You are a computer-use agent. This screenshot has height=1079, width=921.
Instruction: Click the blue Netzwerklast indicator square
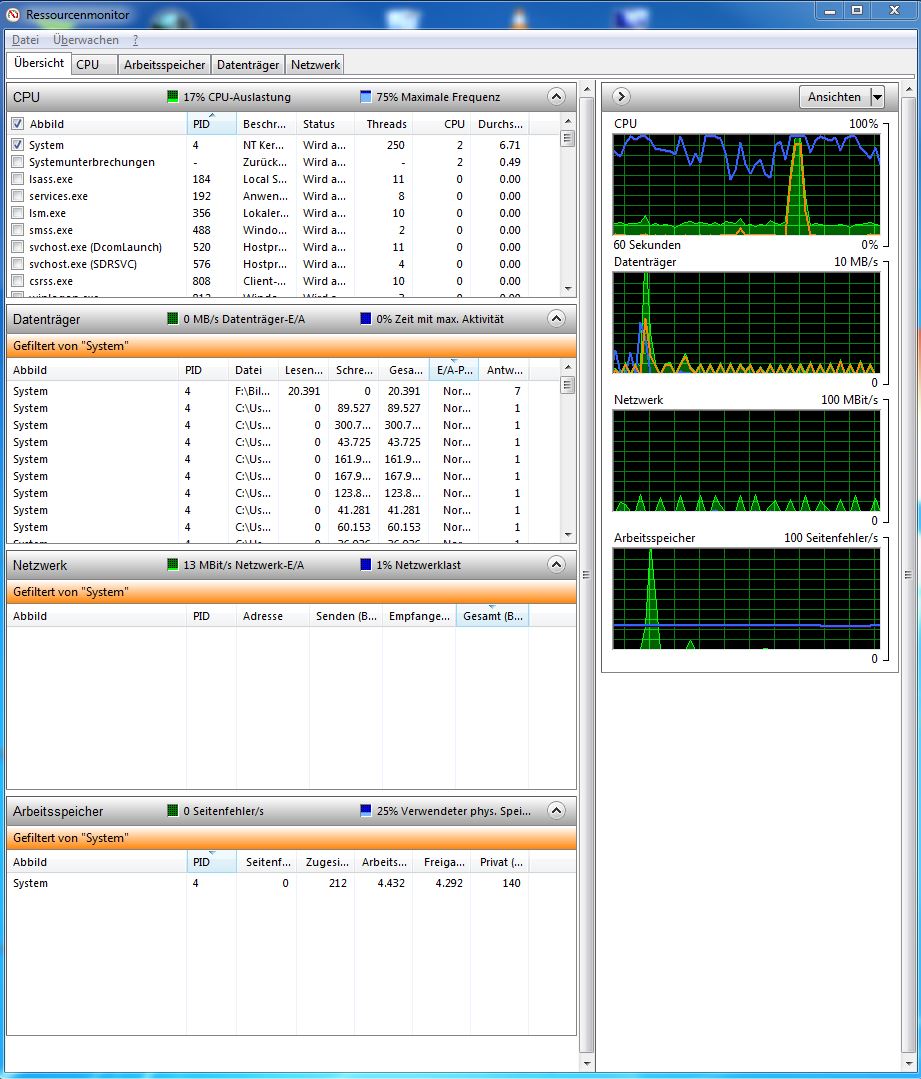pyautogui.click(x=366, y=564)
